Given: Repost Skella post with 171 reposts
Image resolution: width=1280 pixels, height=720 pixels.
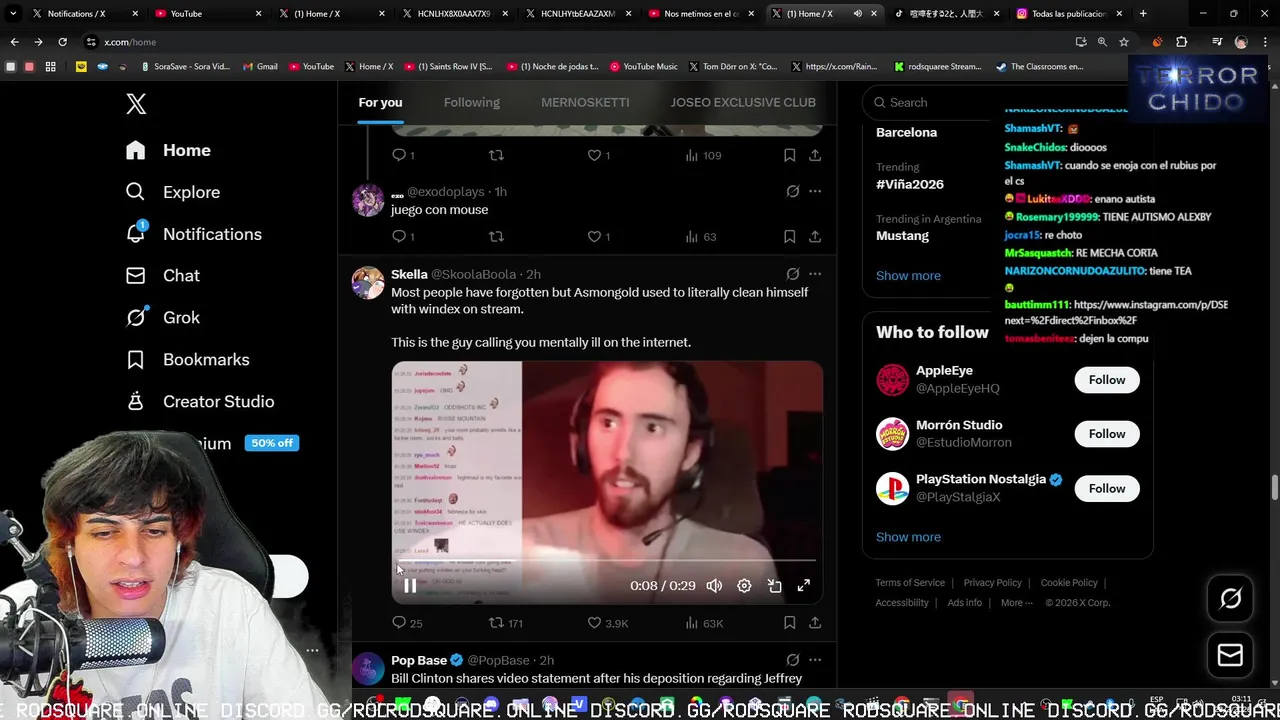Looking at the screenshot, I should pyautogui.click(x=505, y=623).
